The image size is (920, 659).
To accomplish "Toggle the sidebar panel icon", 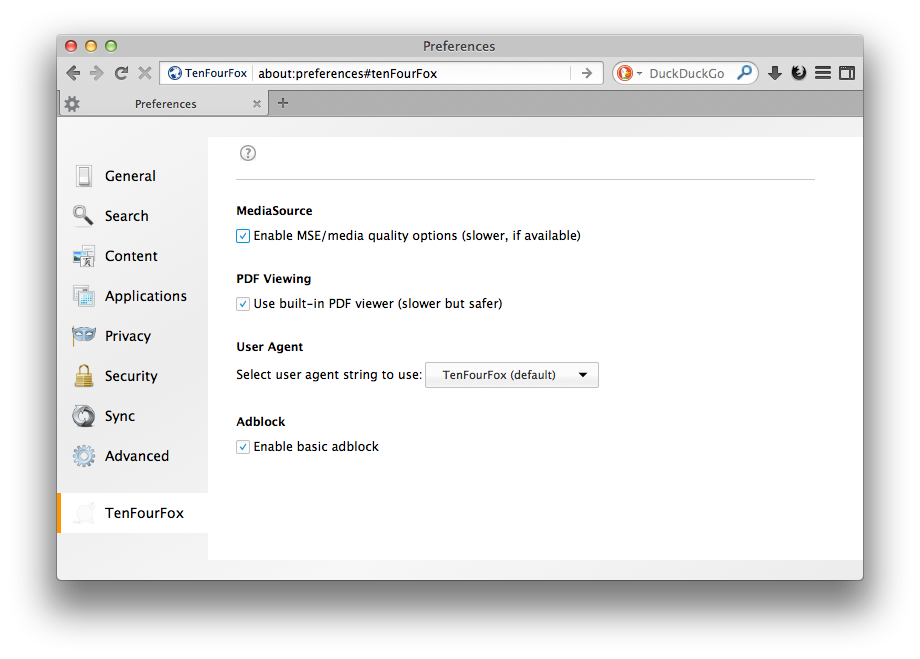I will (847, 73).
